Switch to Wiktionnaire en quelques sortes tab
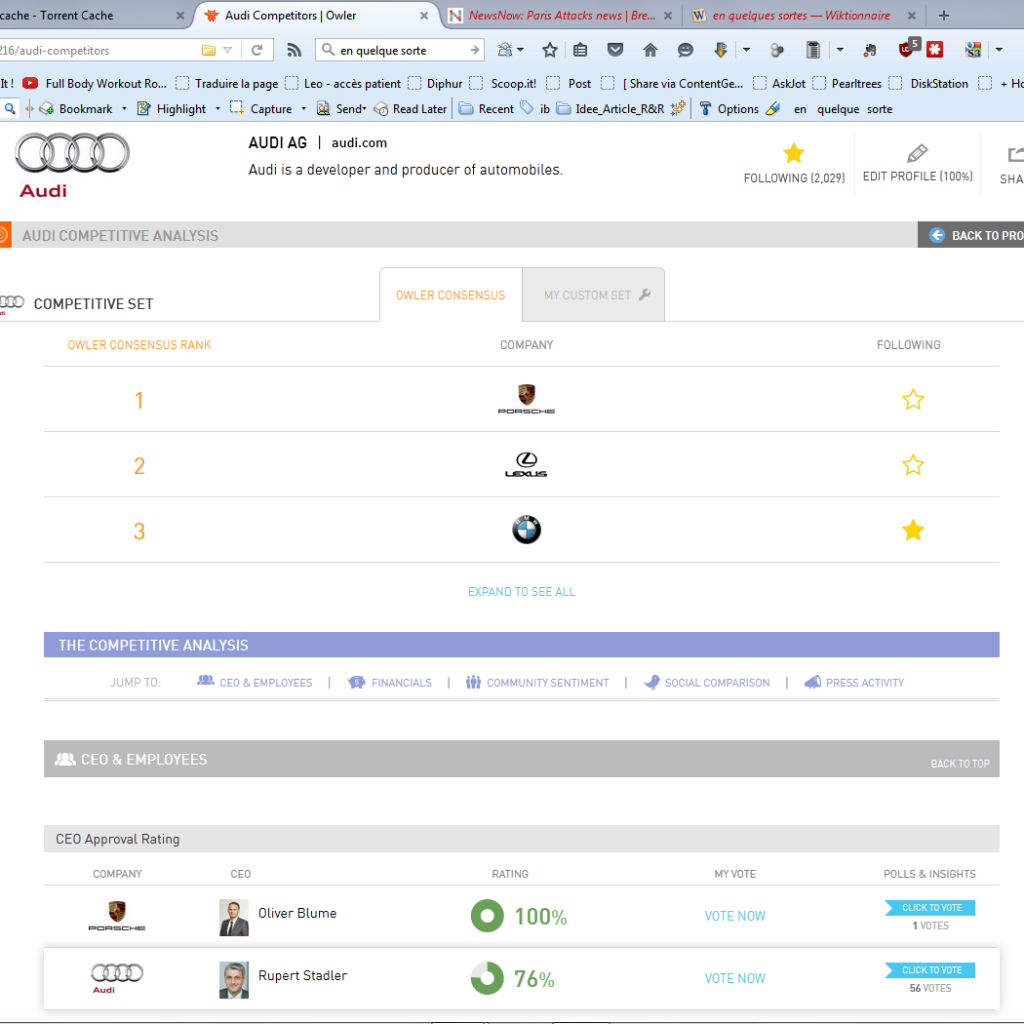The height and width of the screenshot is (1024, 1024). 805,15
